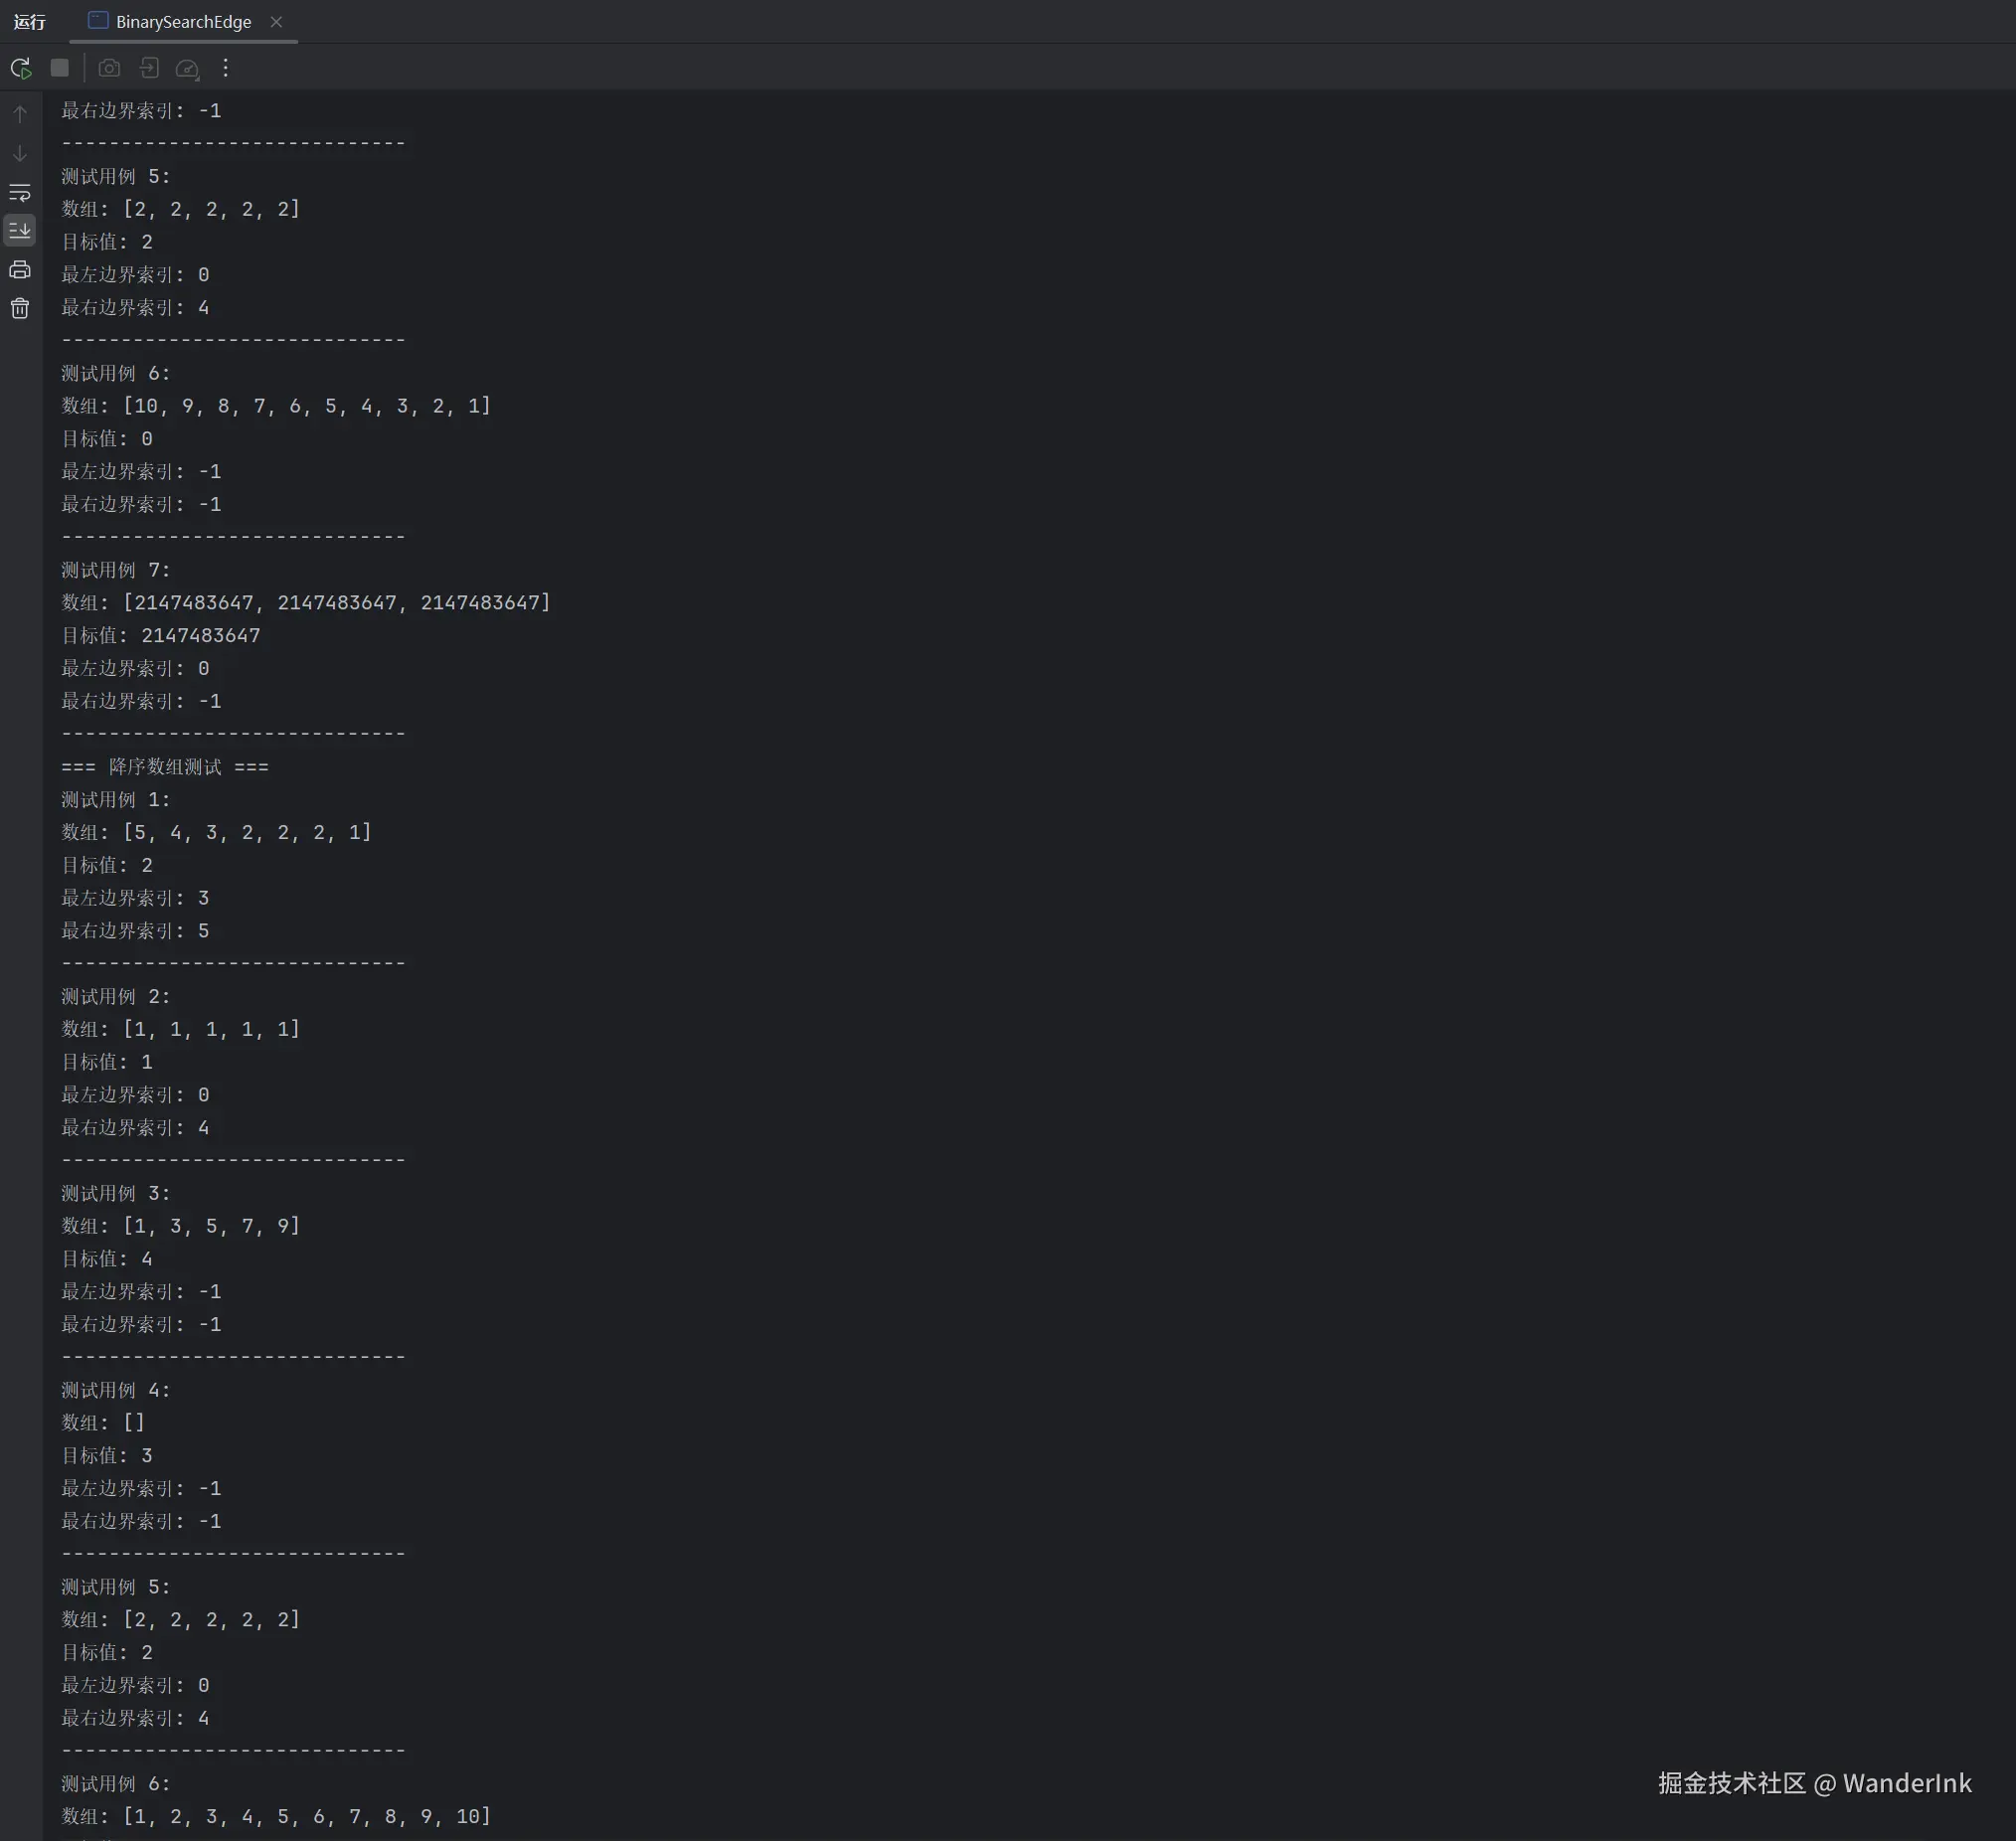Screen dimensions: 2016x1841
Task: Rerun BinarySearchEdge with the rerun icon
Action: (20, 68)
